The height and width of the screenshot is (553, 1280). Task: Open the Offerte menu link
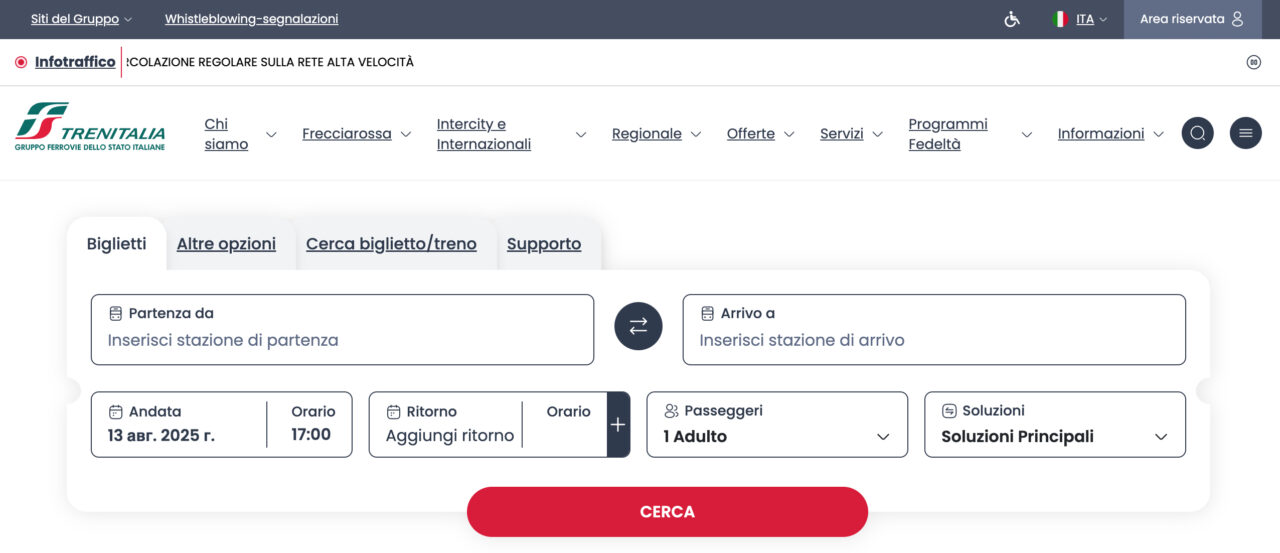click(751, 134)
